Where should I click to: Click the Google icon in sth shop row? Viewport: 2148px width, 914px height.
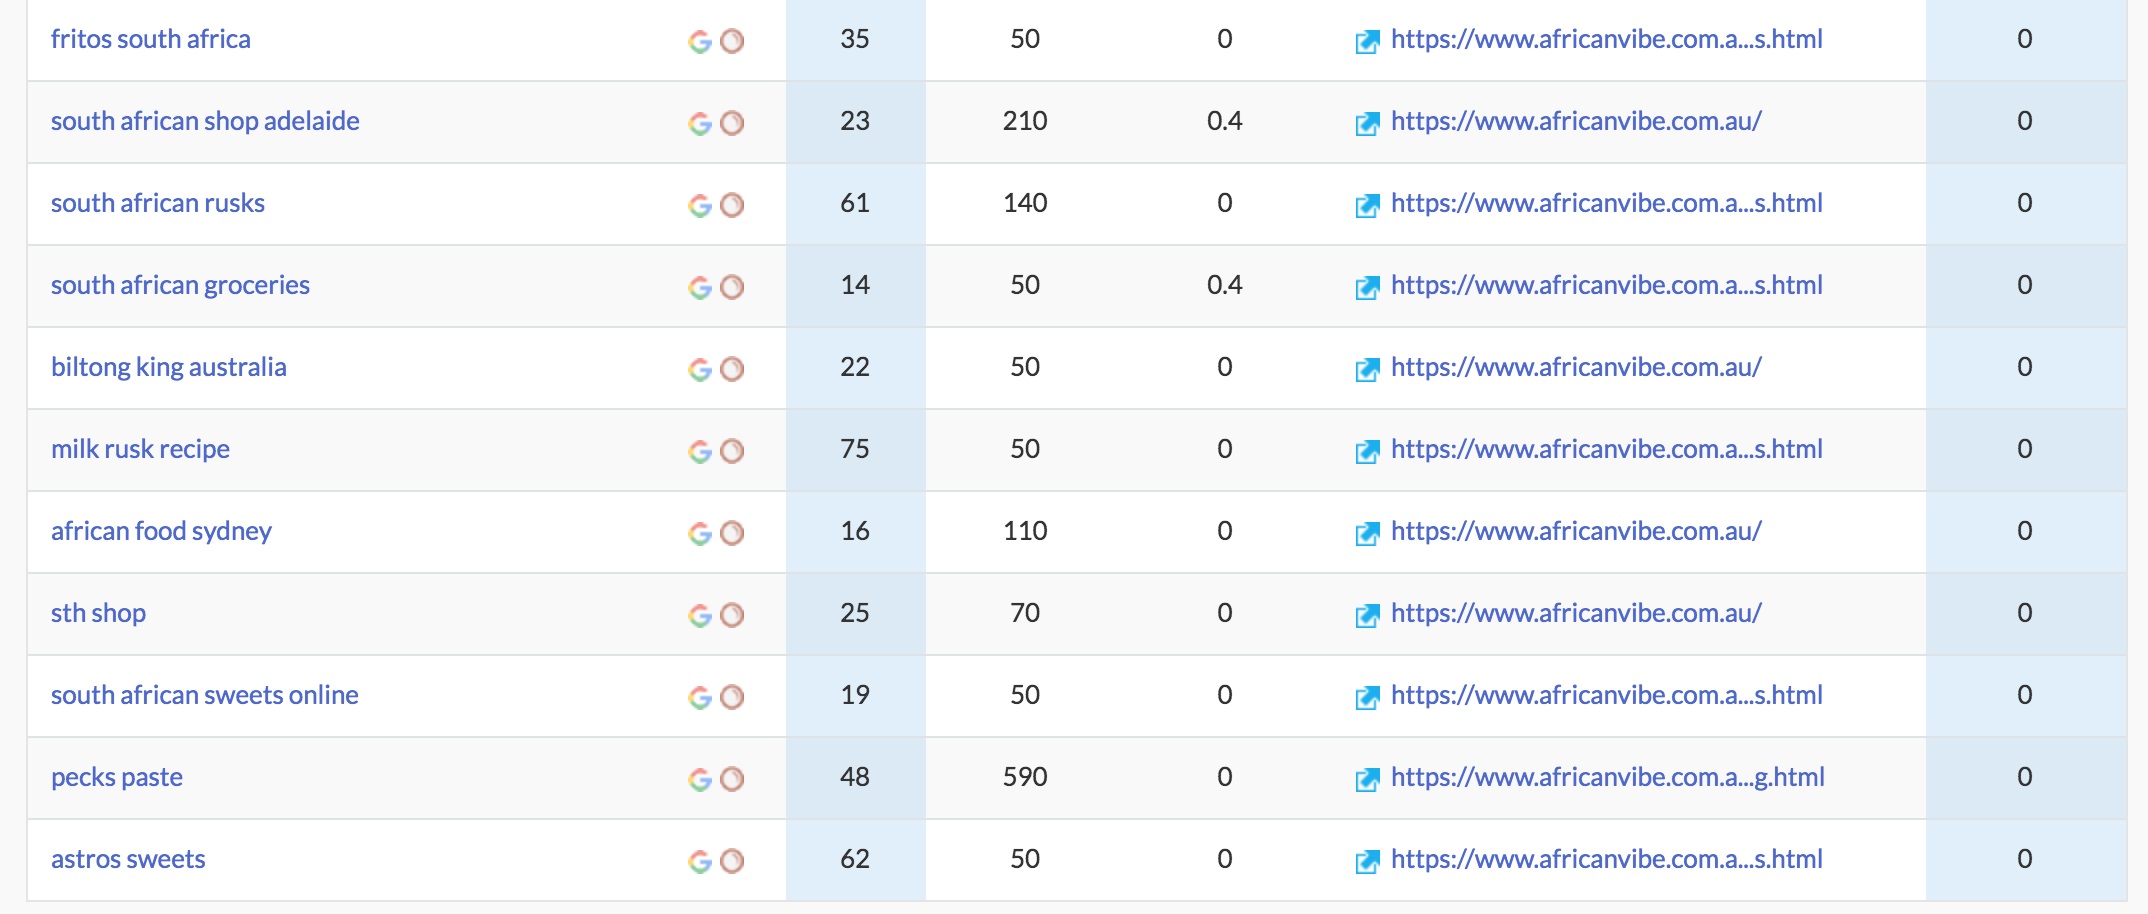(x=700, y=615)
